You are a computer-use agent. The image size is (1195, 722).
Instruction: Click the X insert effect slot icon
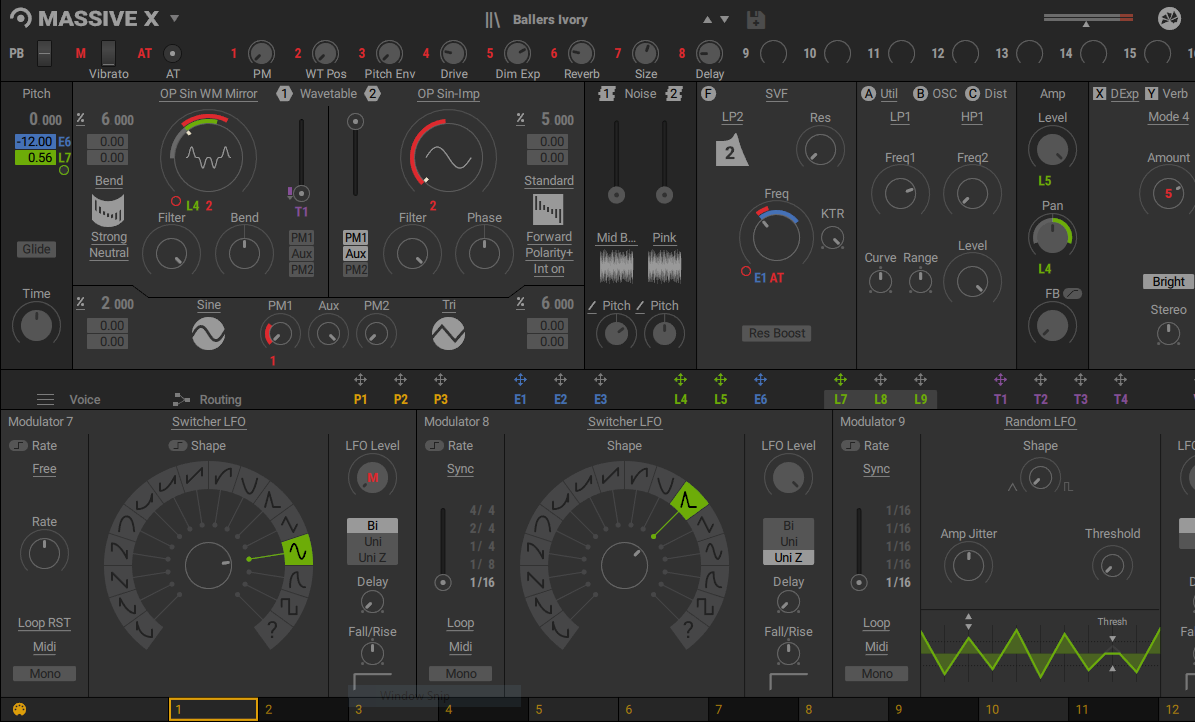[x=1099, y=94]
